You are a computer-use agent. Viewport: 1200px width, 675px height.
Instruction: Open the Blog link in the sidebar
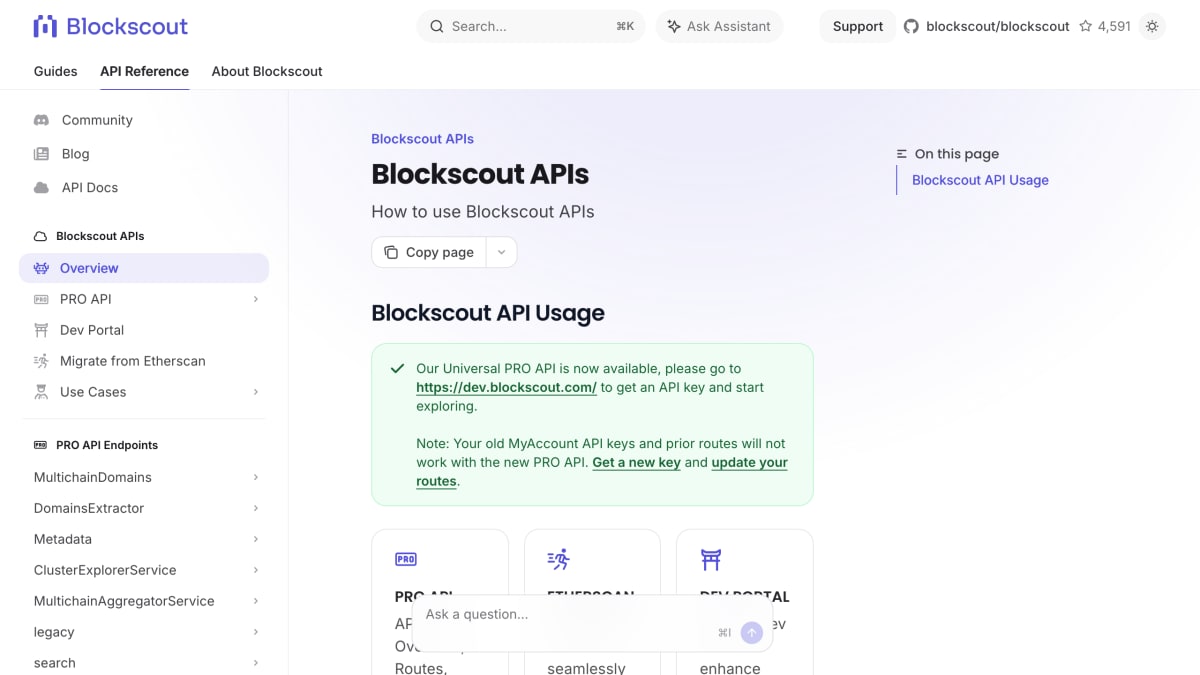click(75, 154)
